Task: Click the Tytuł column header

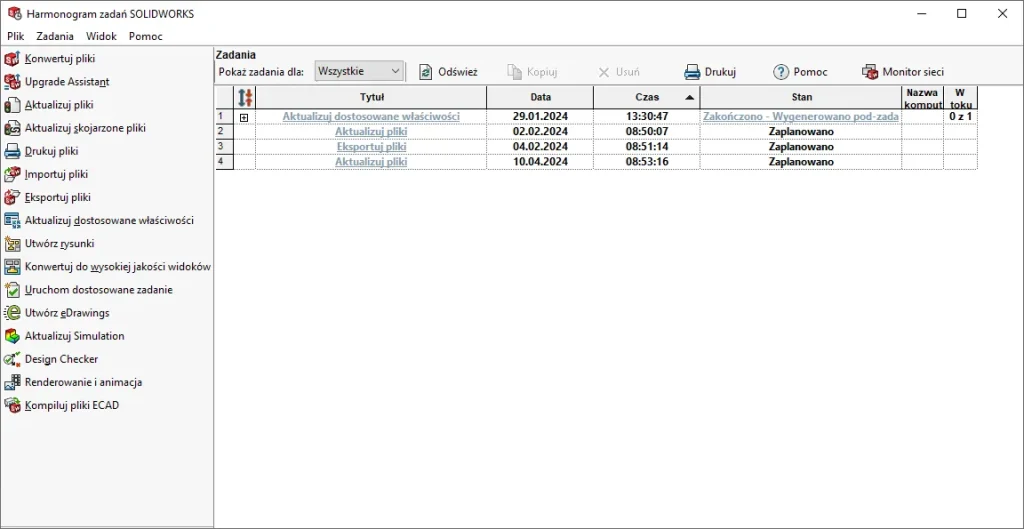Action: (x=371, y=97)
